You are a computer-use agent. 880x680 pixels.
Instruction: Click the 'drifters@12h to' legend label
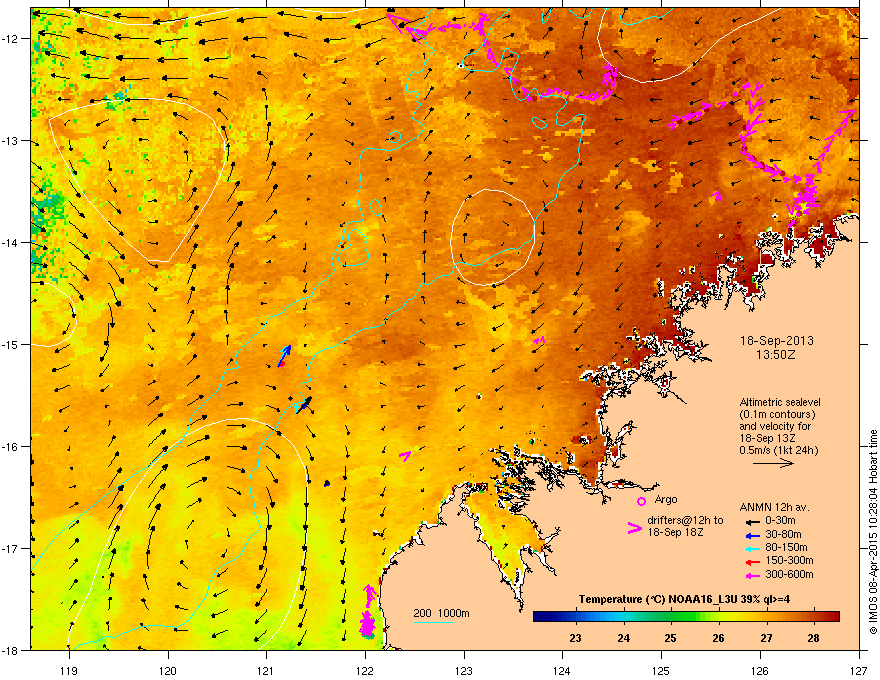[x=685, y=520]
